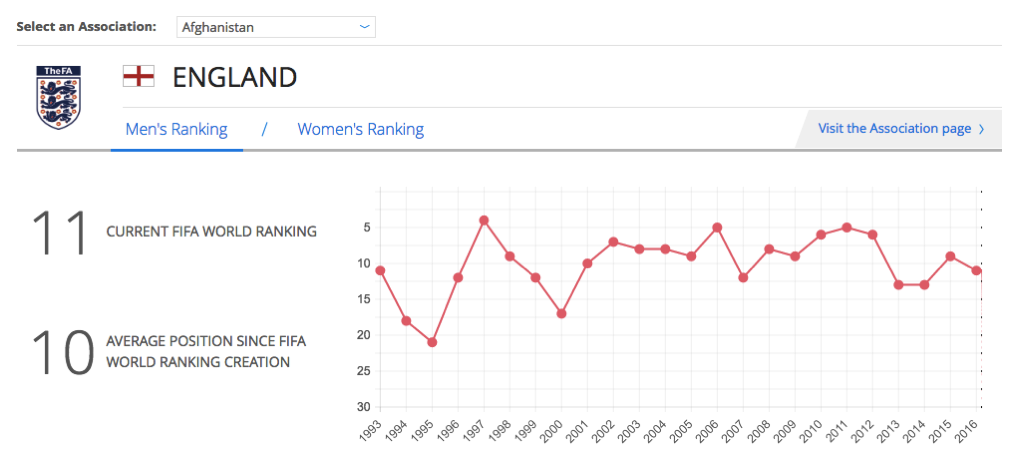The height and width of the screenshot is (476, 1016).
Task: Click the 2016 data point on chart
Action: point(976,270)
